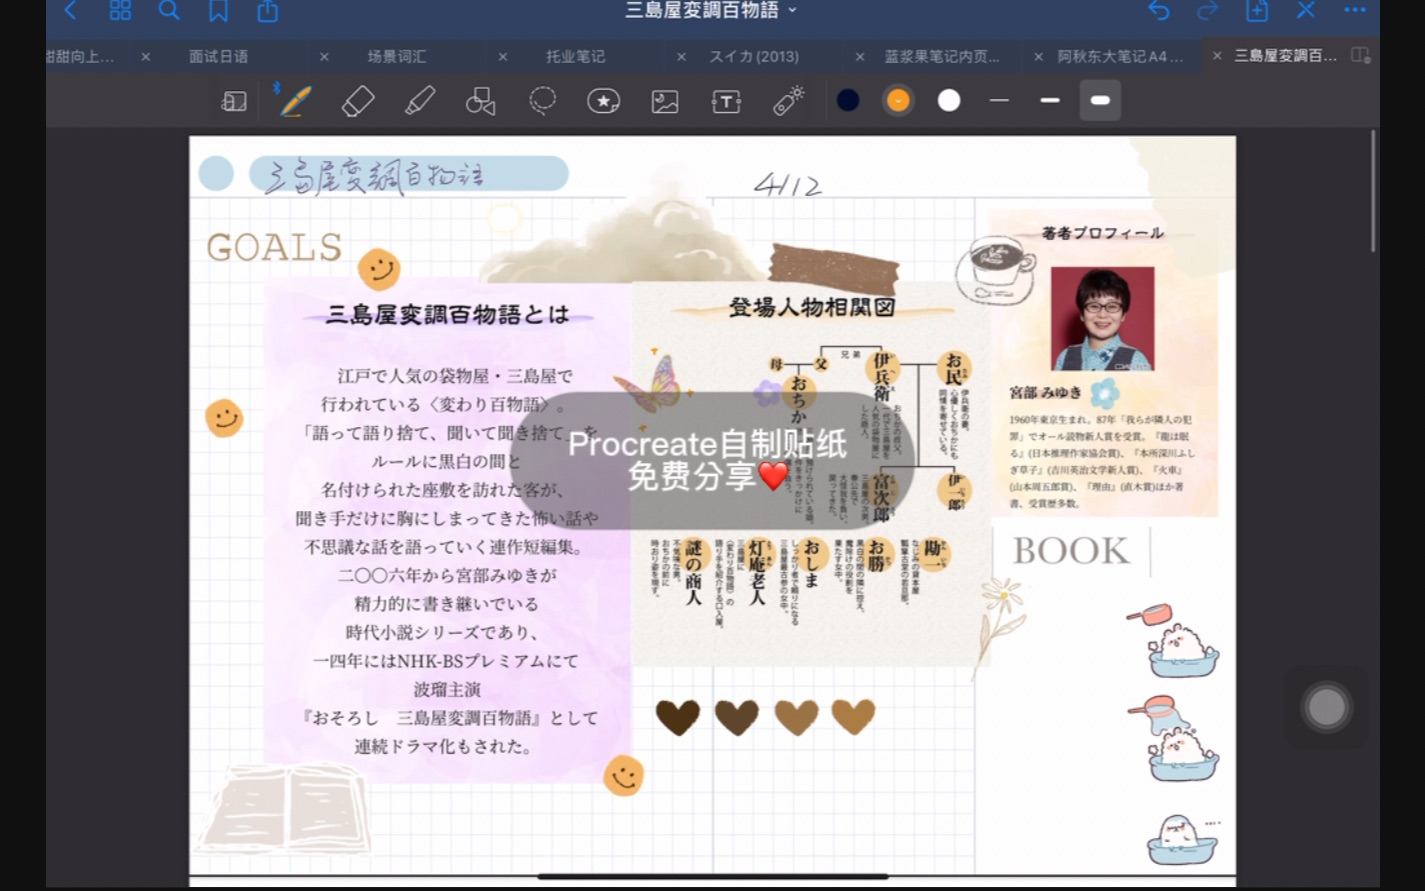
Task: Tap the AssistiveTouch floating button
Action: click(1327, 707)
